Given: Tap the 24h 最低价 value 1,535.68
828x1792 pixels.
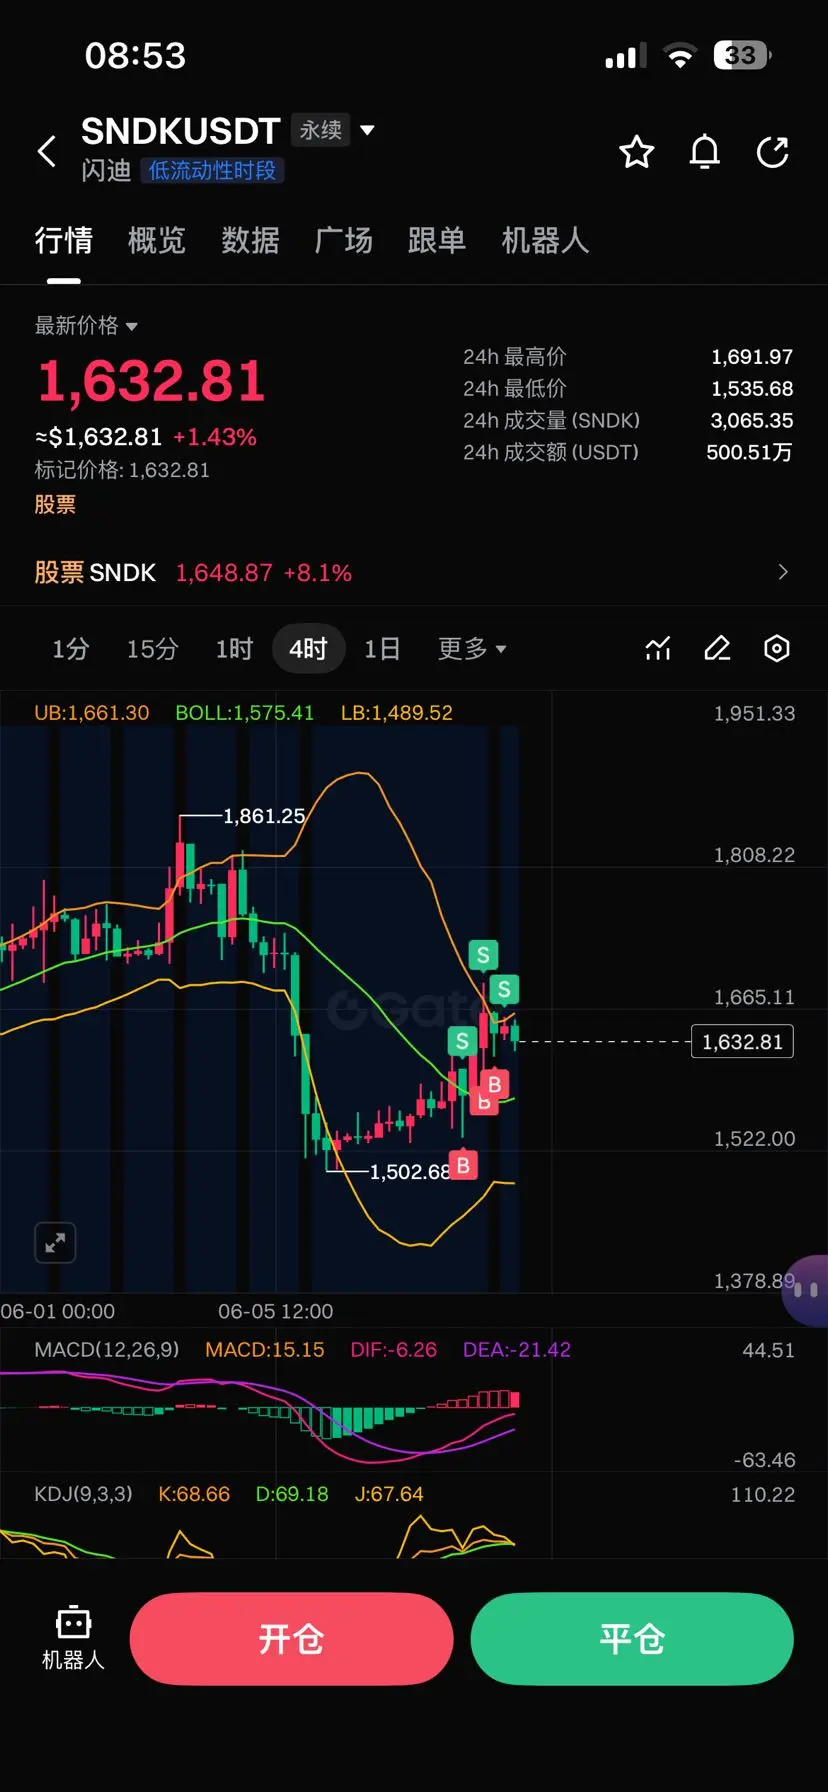Looking at the screenshot, I should point(752,389).
